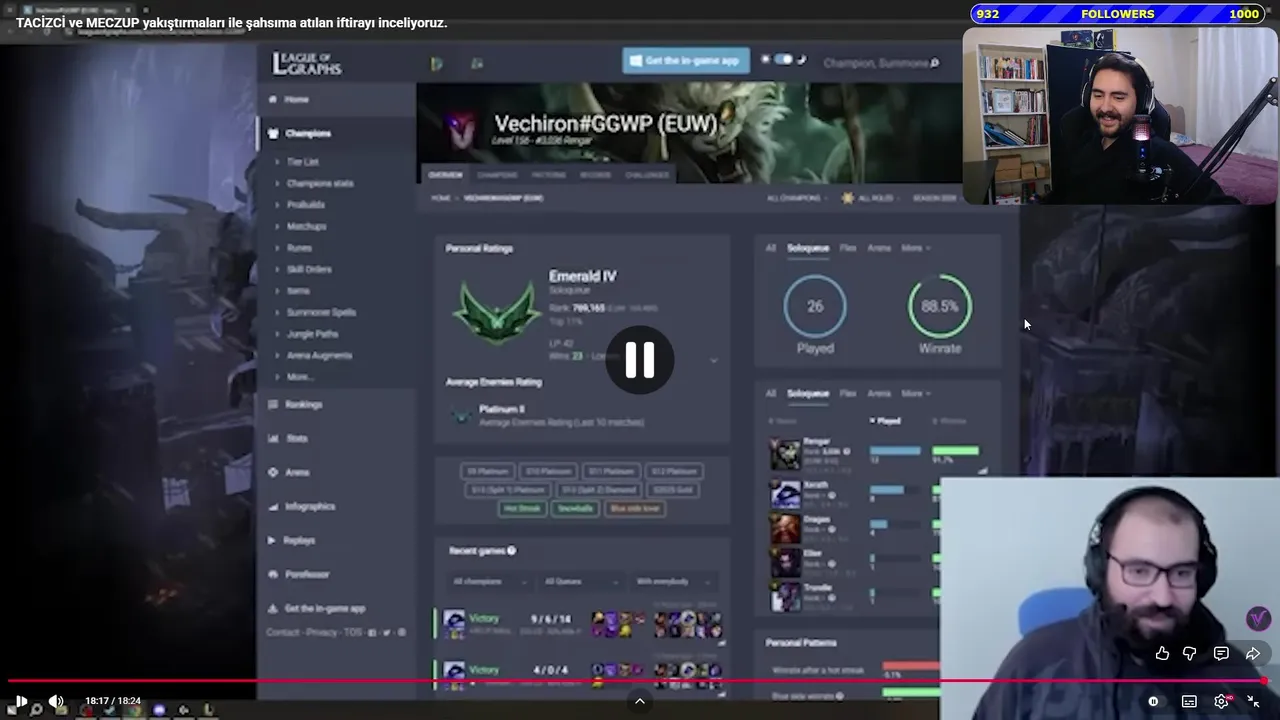
Task: Share the video using arrow icon
Action: click(1253, 653)
